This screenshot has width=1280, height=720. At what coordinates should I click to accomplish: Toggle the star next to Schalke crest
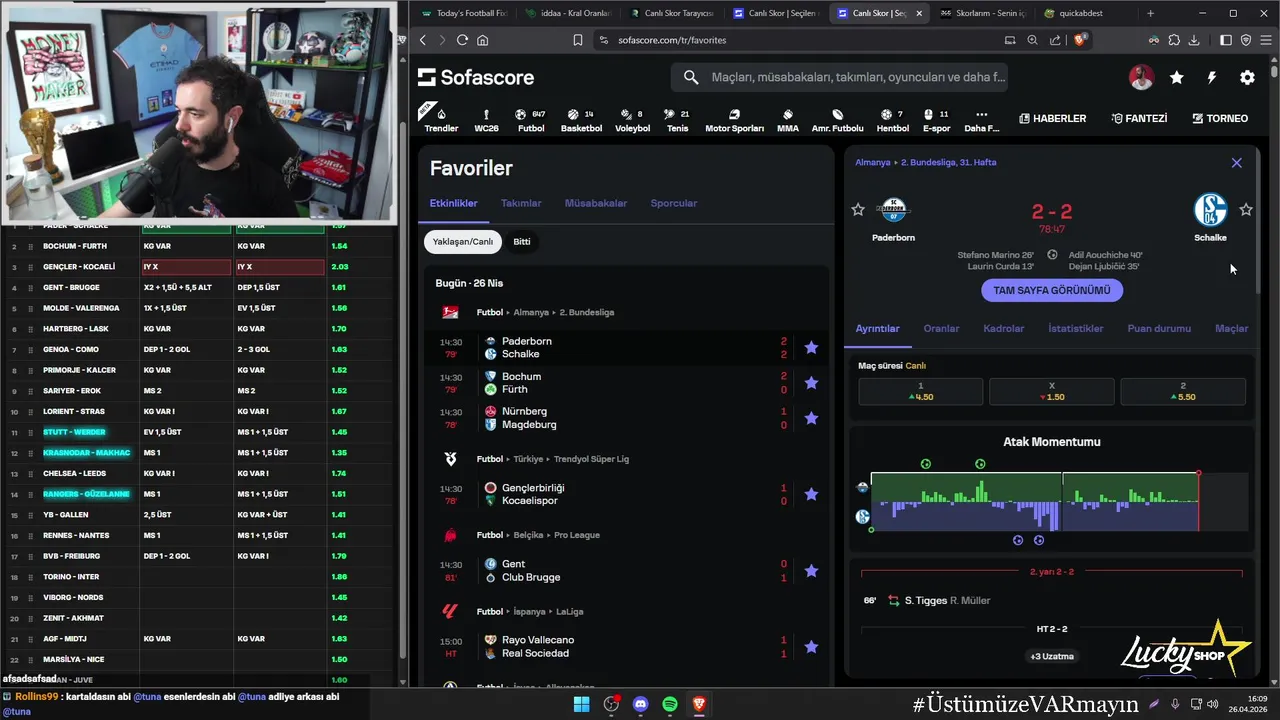coord(1246,210)
